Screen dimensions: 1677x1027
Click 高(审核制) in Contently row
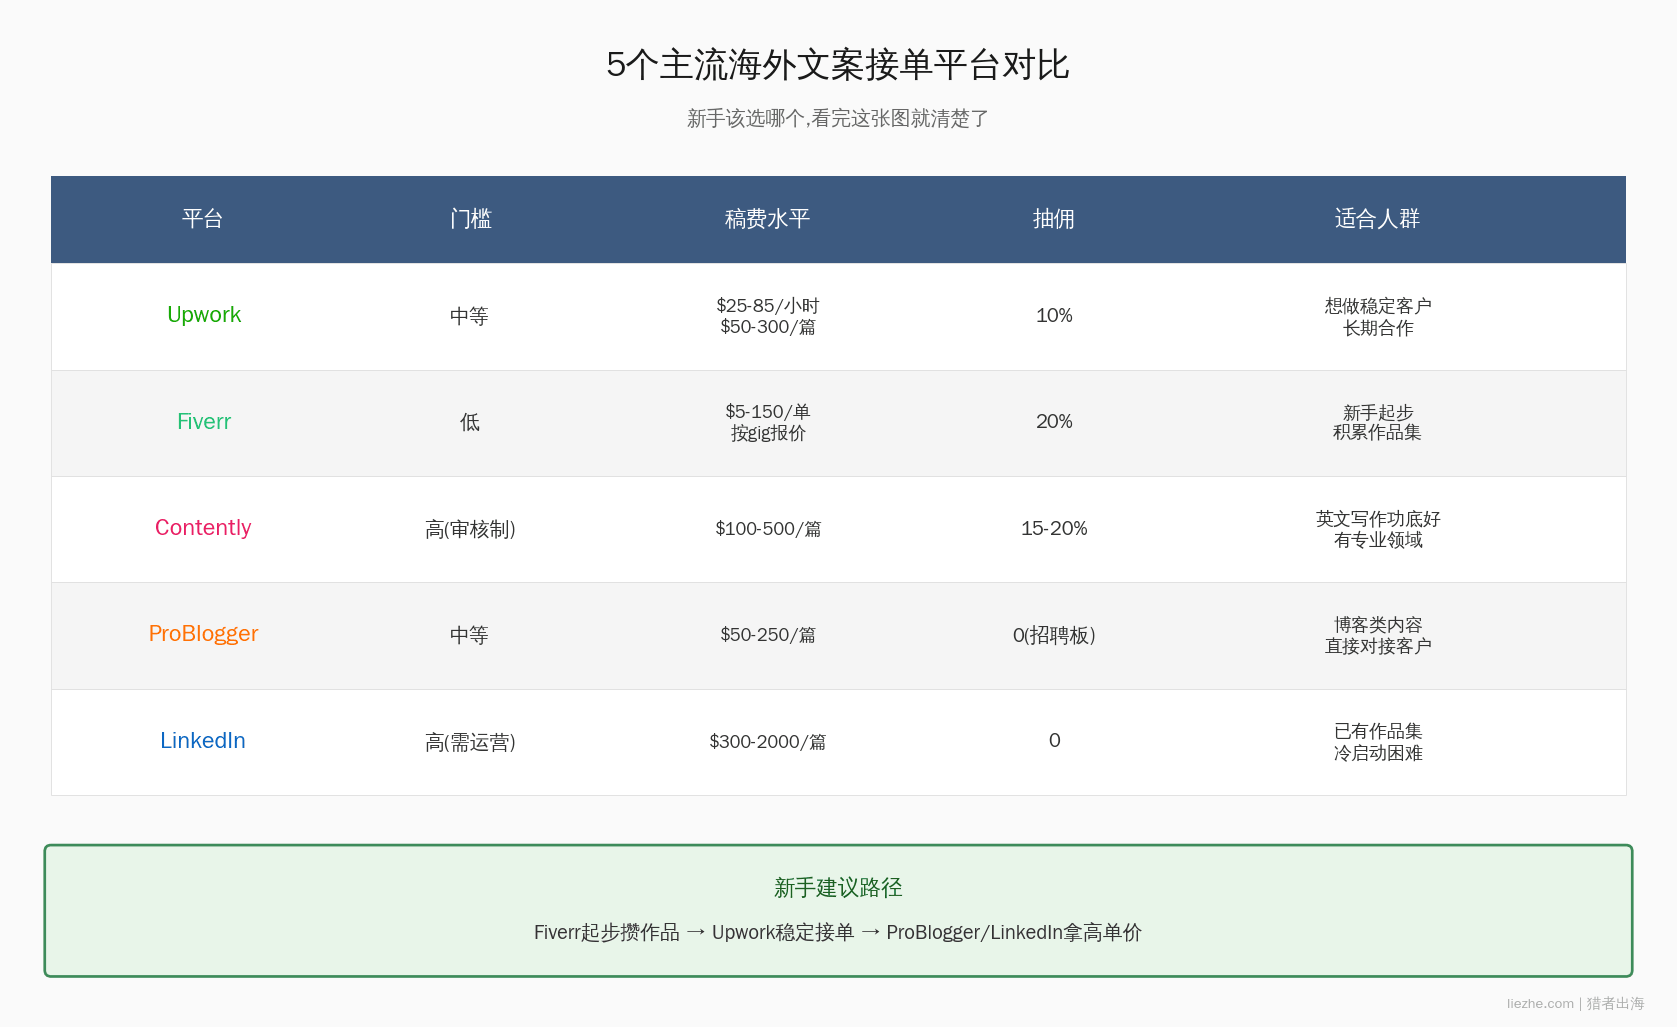[470, 529]
